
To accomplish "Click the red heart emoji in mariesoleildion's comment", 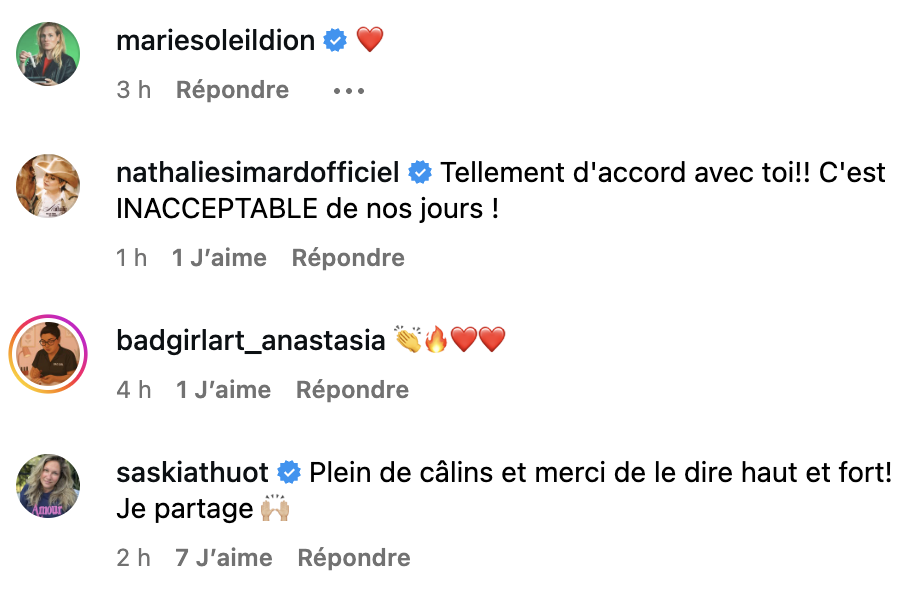I will tap(370, 41).
